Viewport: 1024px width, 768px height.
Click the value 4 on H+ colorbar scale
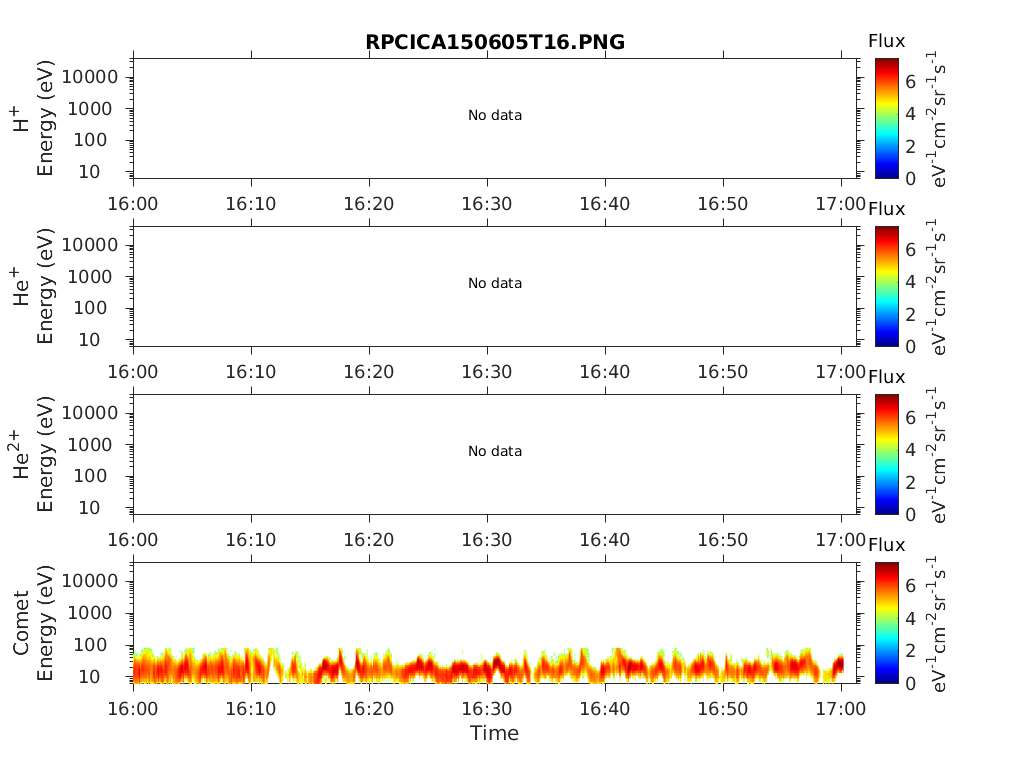pyautogui.click(x=910, y=114)
